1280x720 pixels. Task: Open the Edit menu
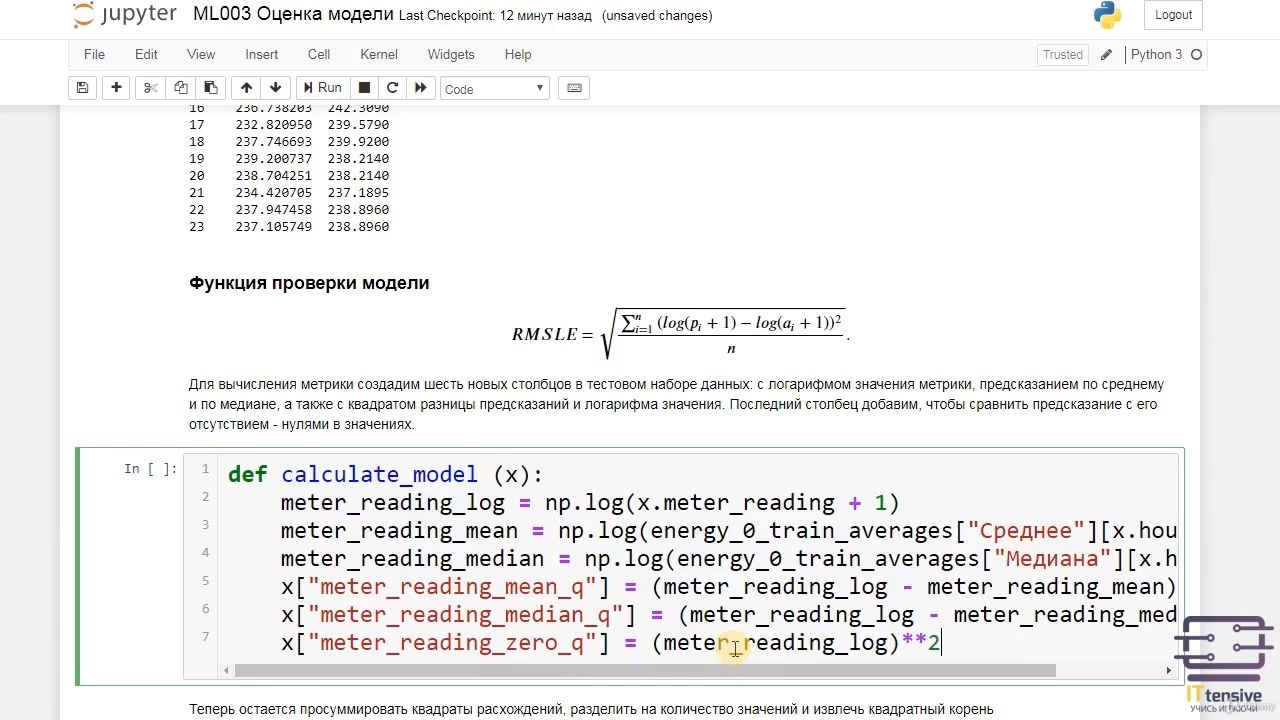coord(146,55)
